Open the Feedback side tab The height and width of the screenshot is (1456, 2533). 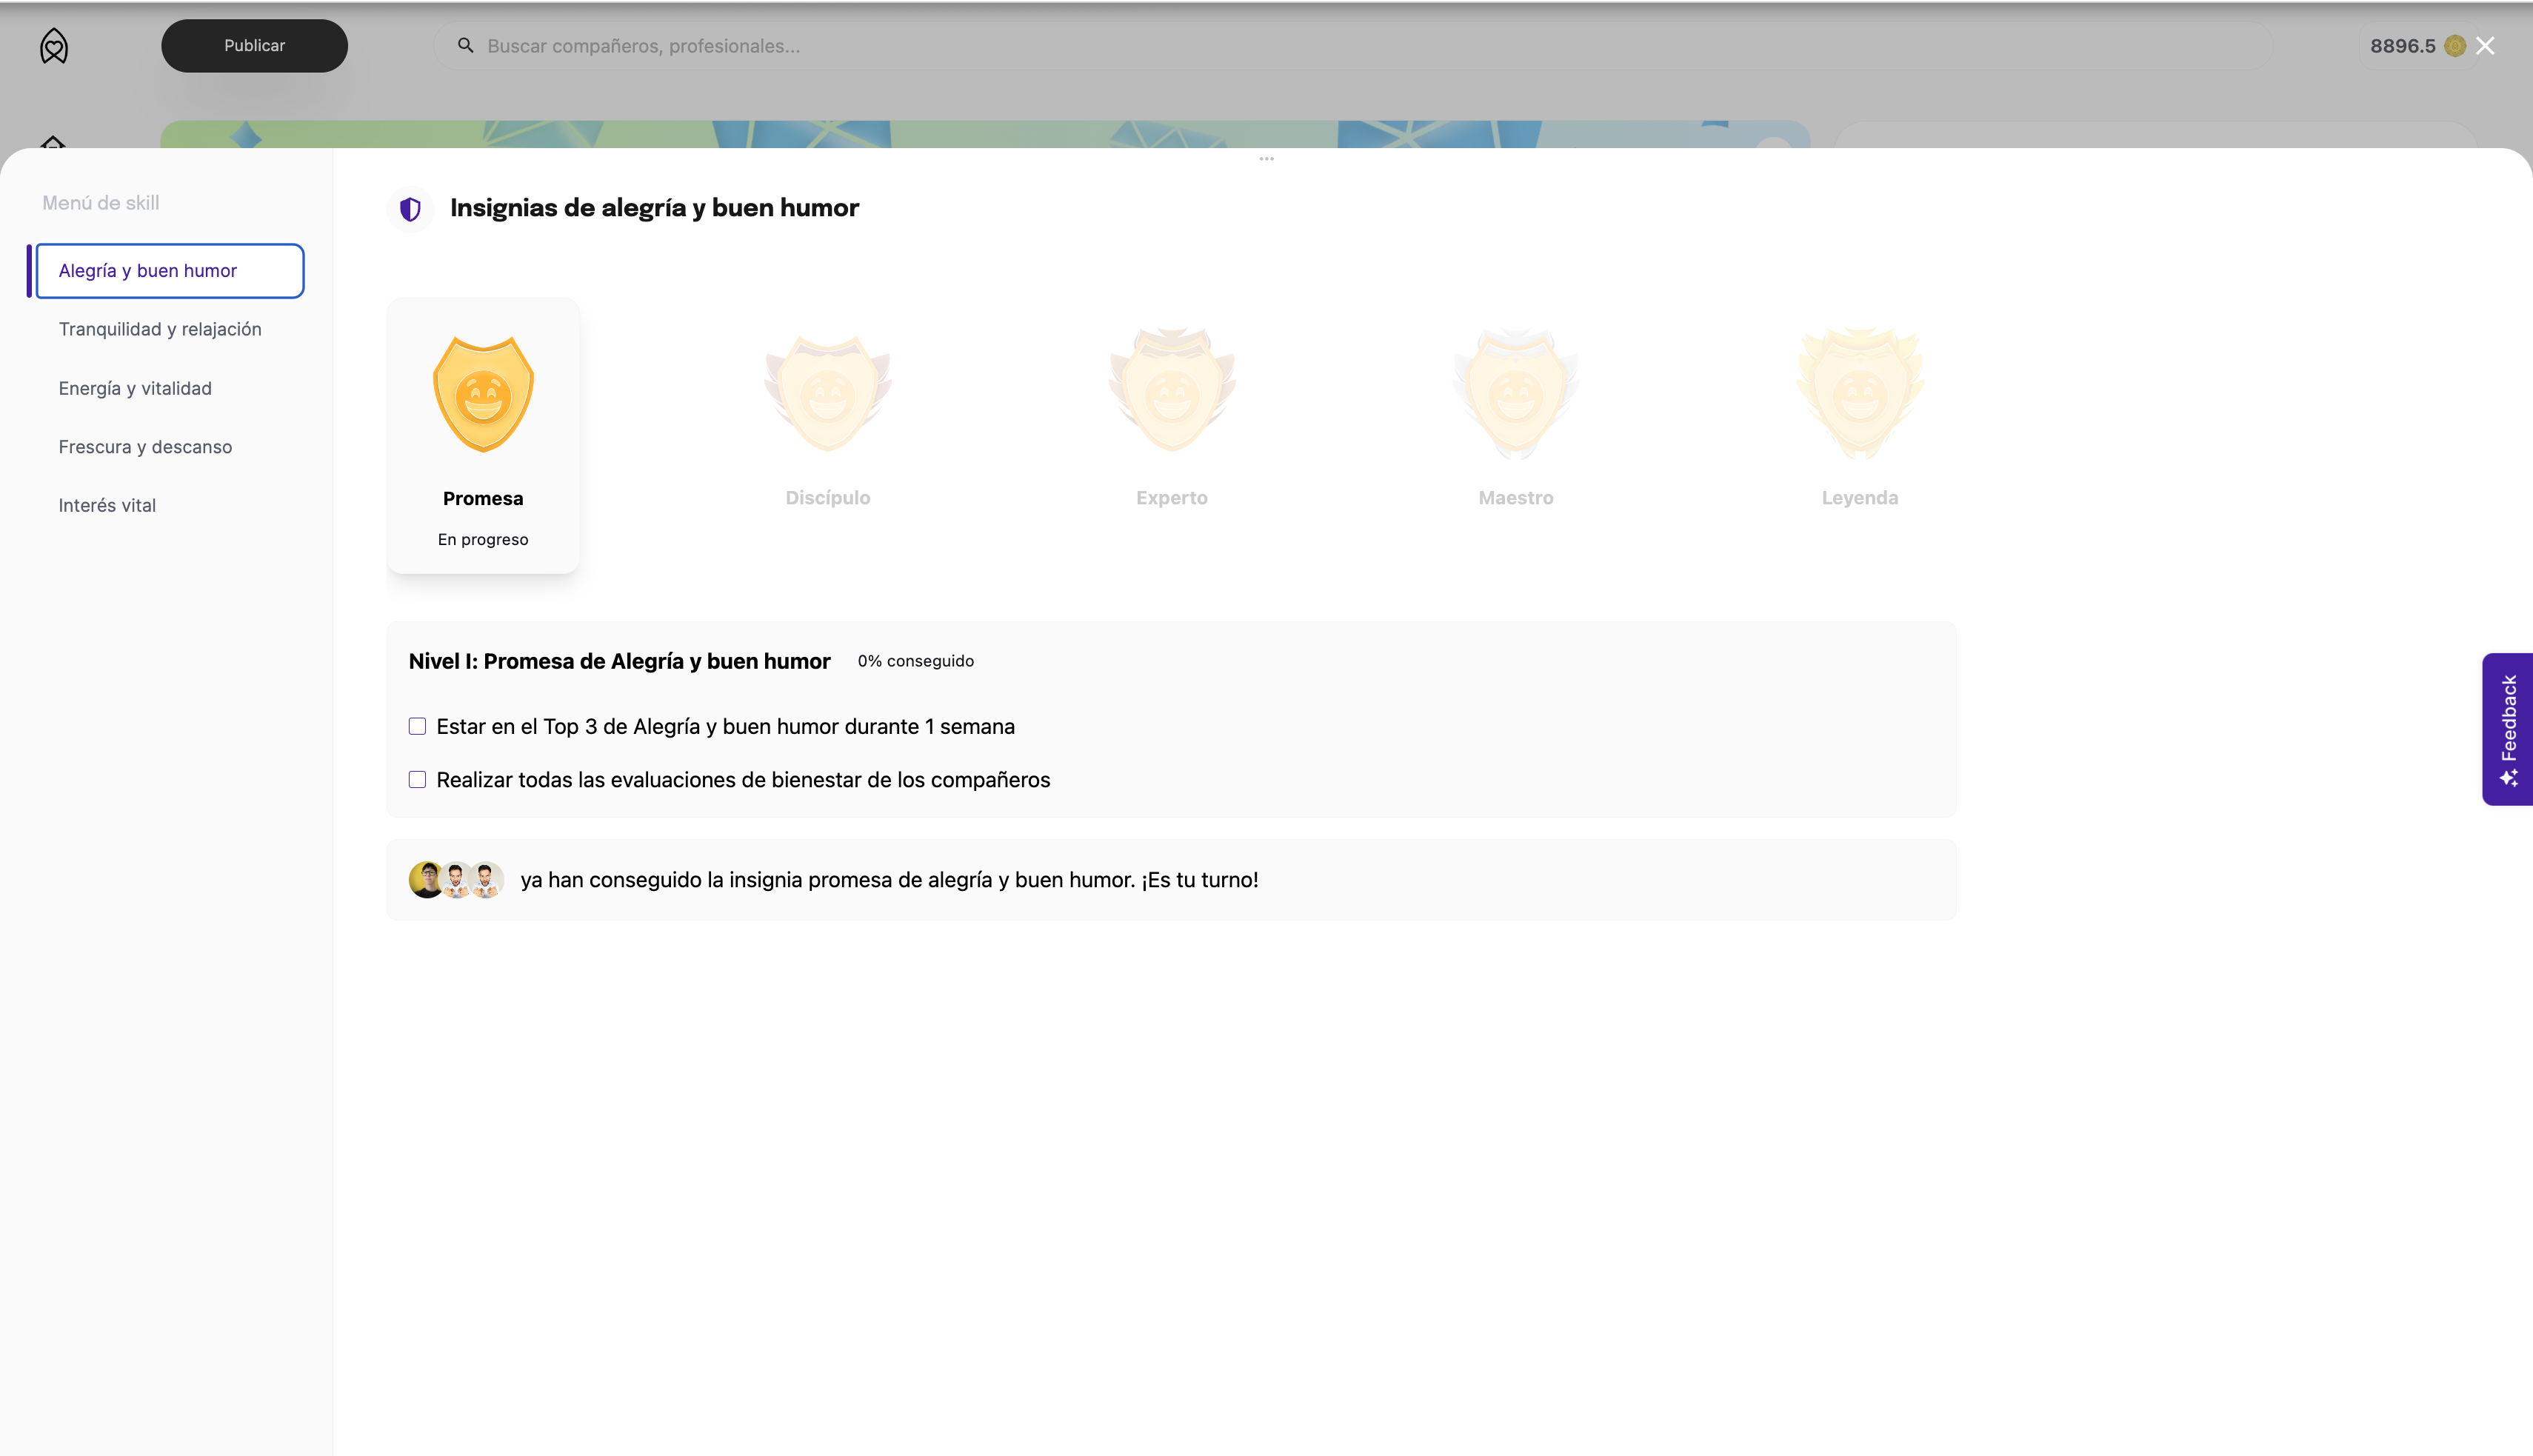[x=2507, y=729]
